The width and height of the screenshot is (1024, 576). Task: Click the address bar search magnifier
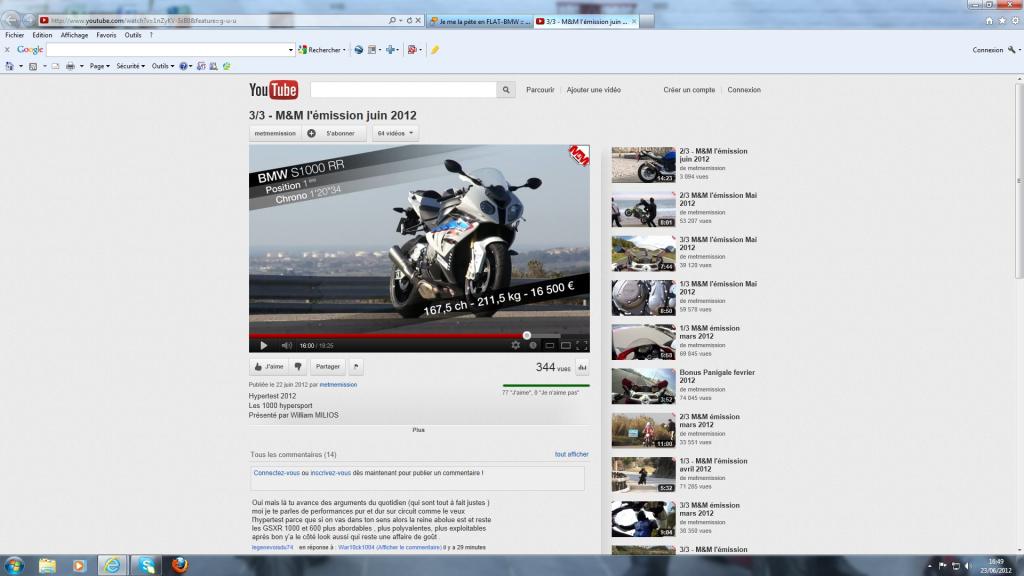392,20
